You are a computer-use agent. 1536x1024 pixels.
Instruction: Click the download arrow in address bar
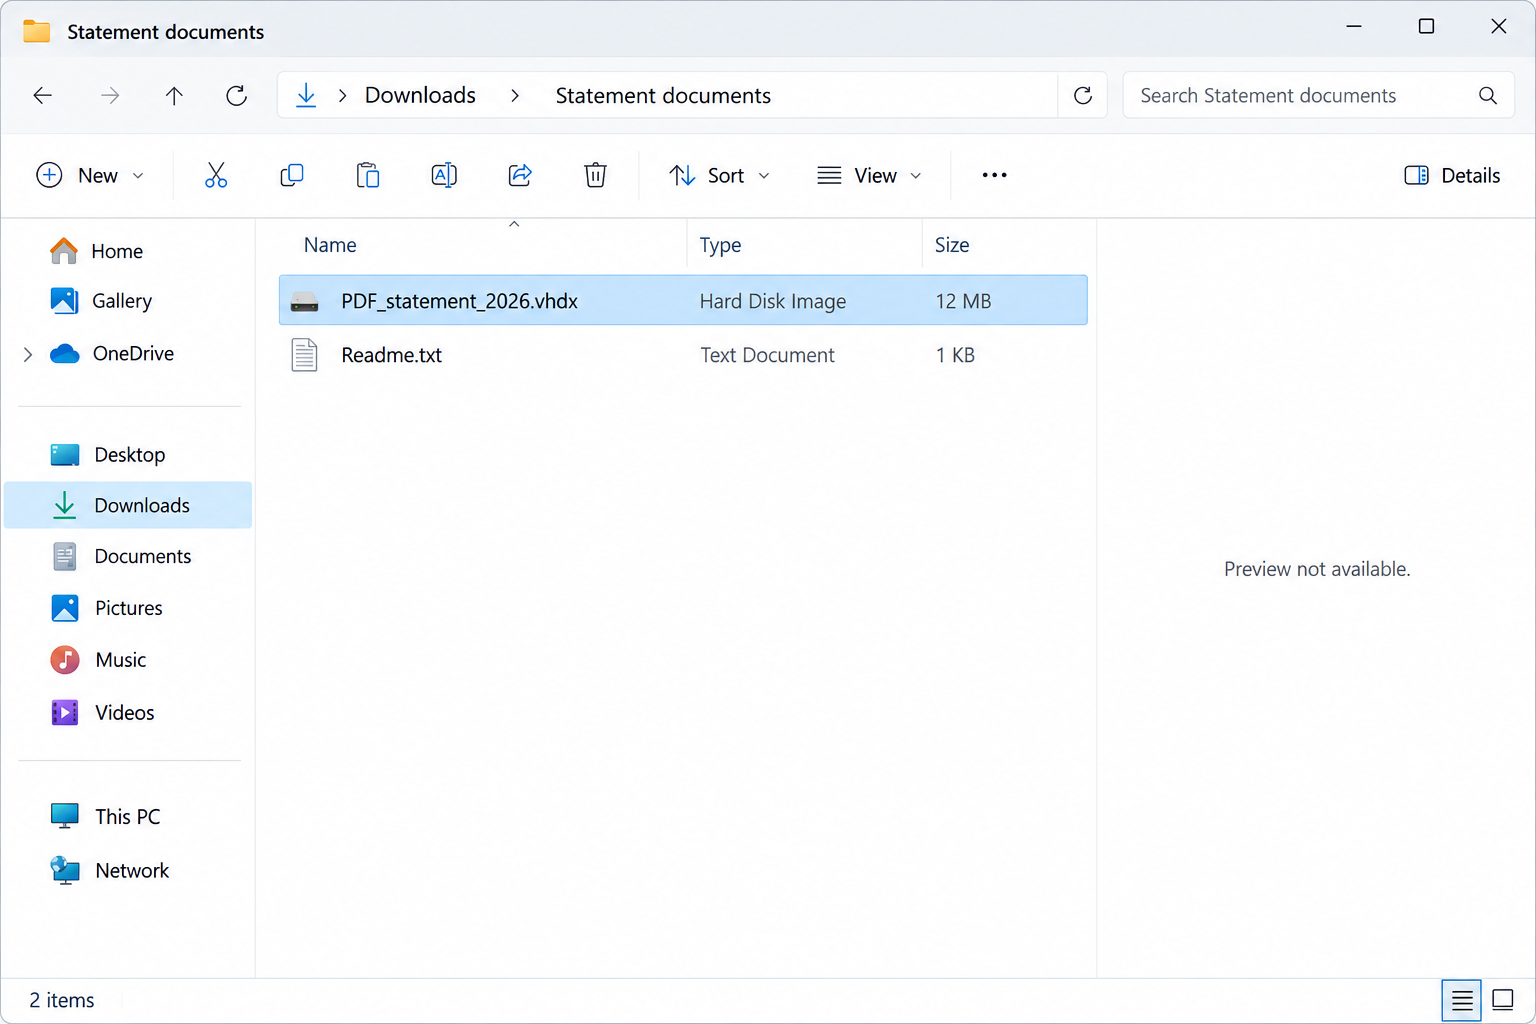[306, 95]
